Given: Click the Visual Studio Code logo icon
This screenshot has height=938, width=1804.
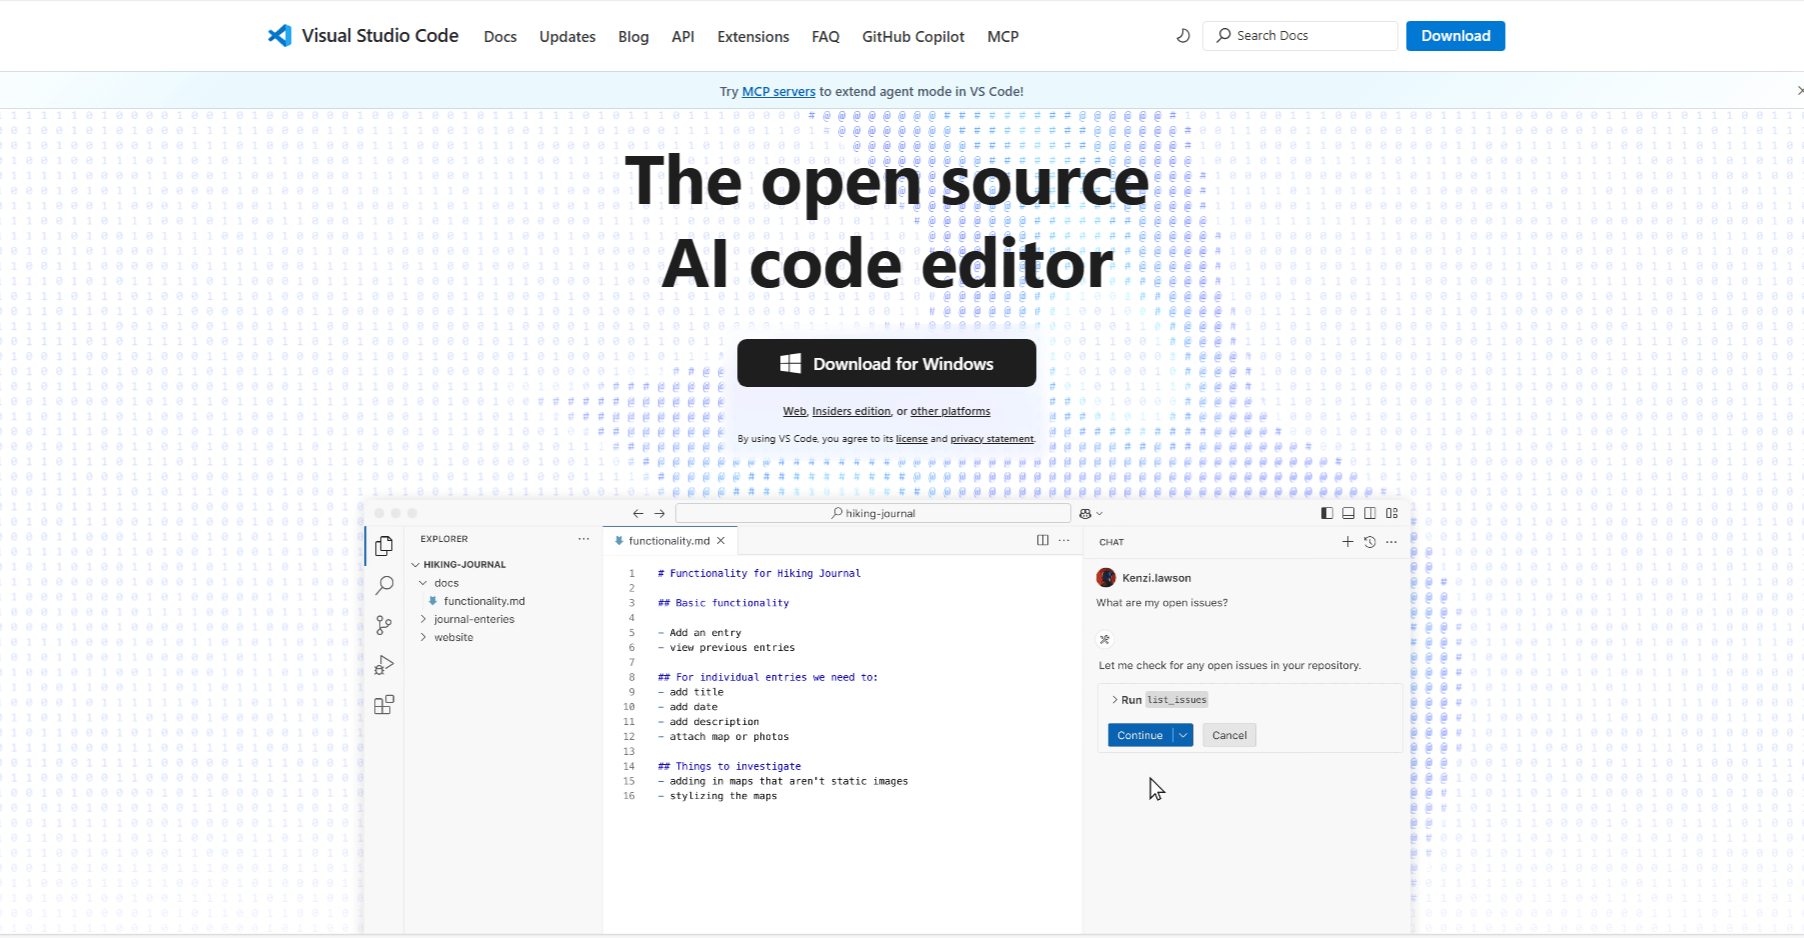Looking at the screenshot, I should coord(280,36).
